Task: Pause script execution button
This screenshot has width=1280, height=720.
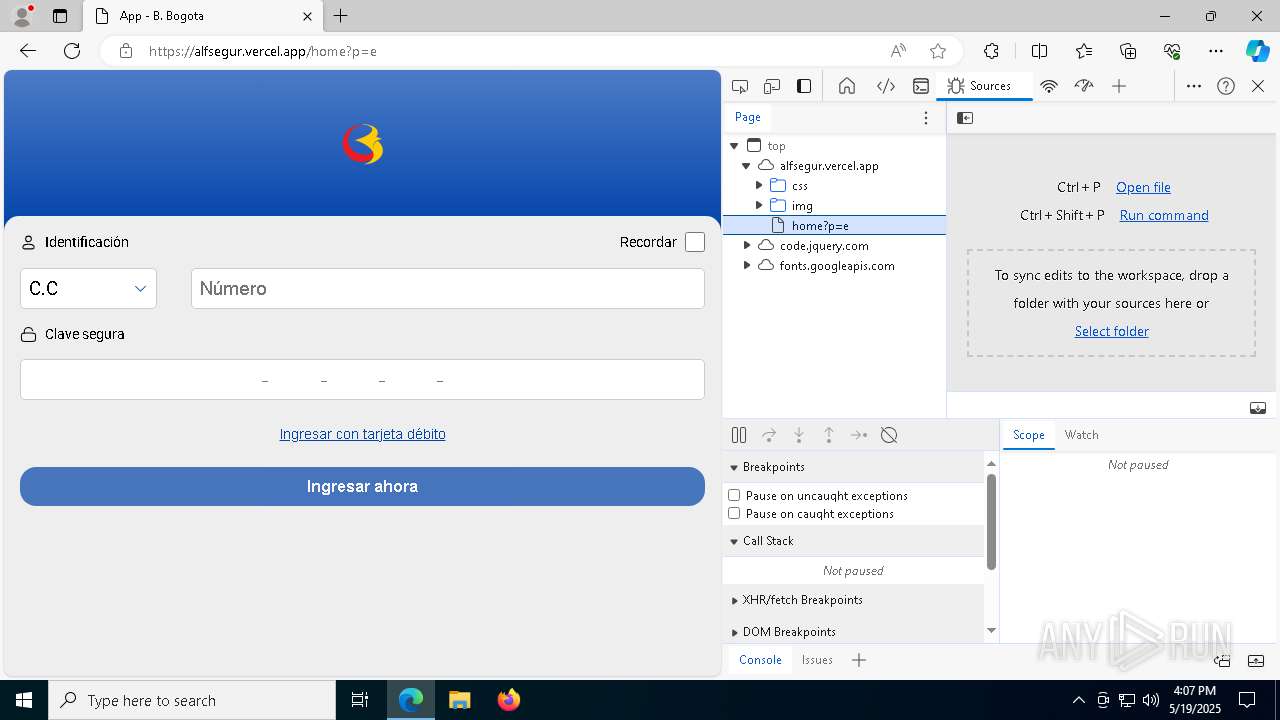Action: (x=739, y=435)
